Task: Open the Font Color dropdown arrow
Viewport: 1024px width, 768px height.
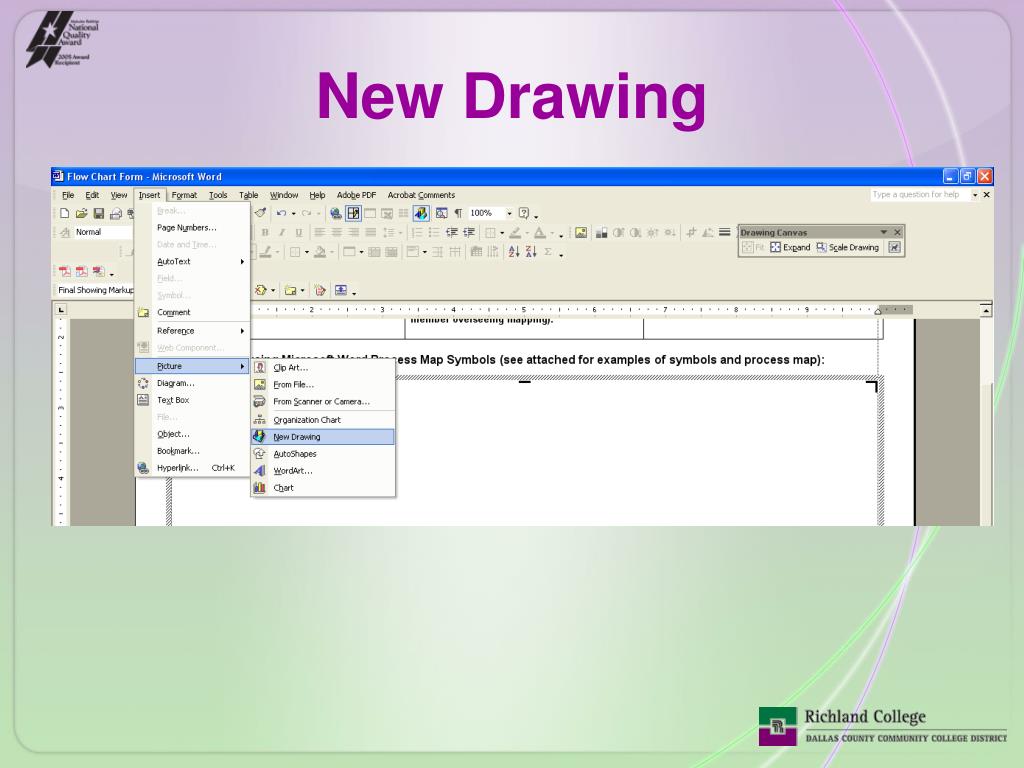Action: tap(552, 233)
